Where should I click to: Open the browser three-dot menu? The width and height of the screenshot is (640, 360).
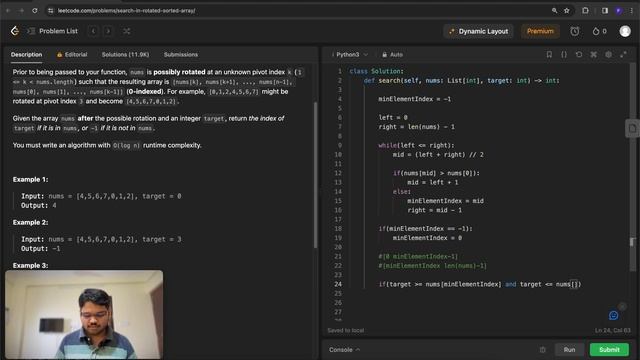(x=631, y=11)
